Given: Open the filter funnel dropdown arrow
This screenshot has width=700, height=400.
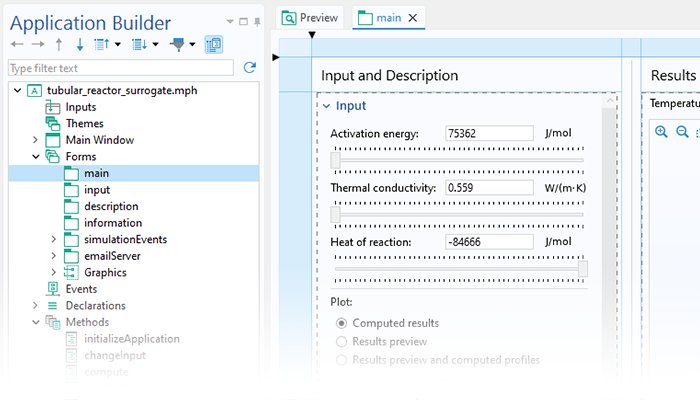Looking at the screenshot, I should 192,44.
